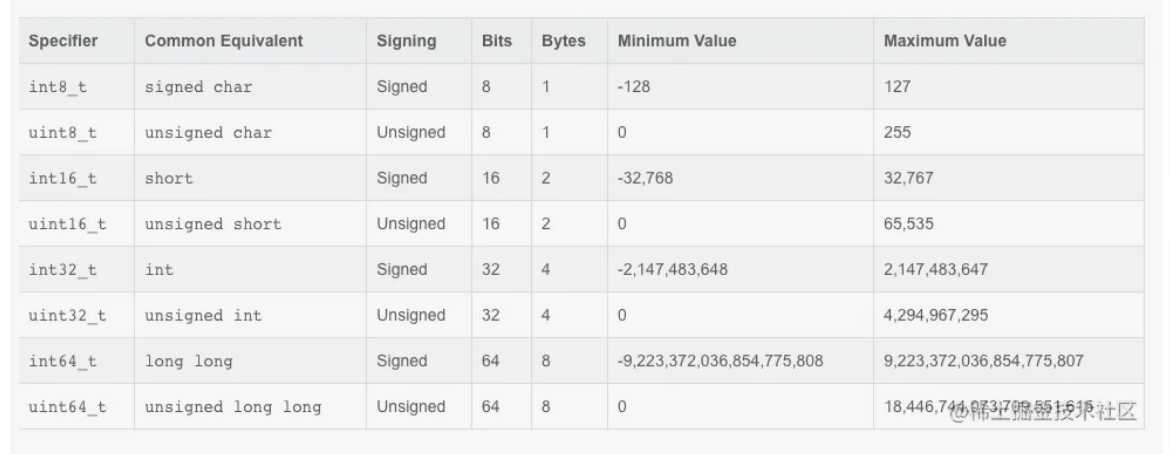Select the int8_t specifier cell

pyautogui.click(x=58, y=87)
